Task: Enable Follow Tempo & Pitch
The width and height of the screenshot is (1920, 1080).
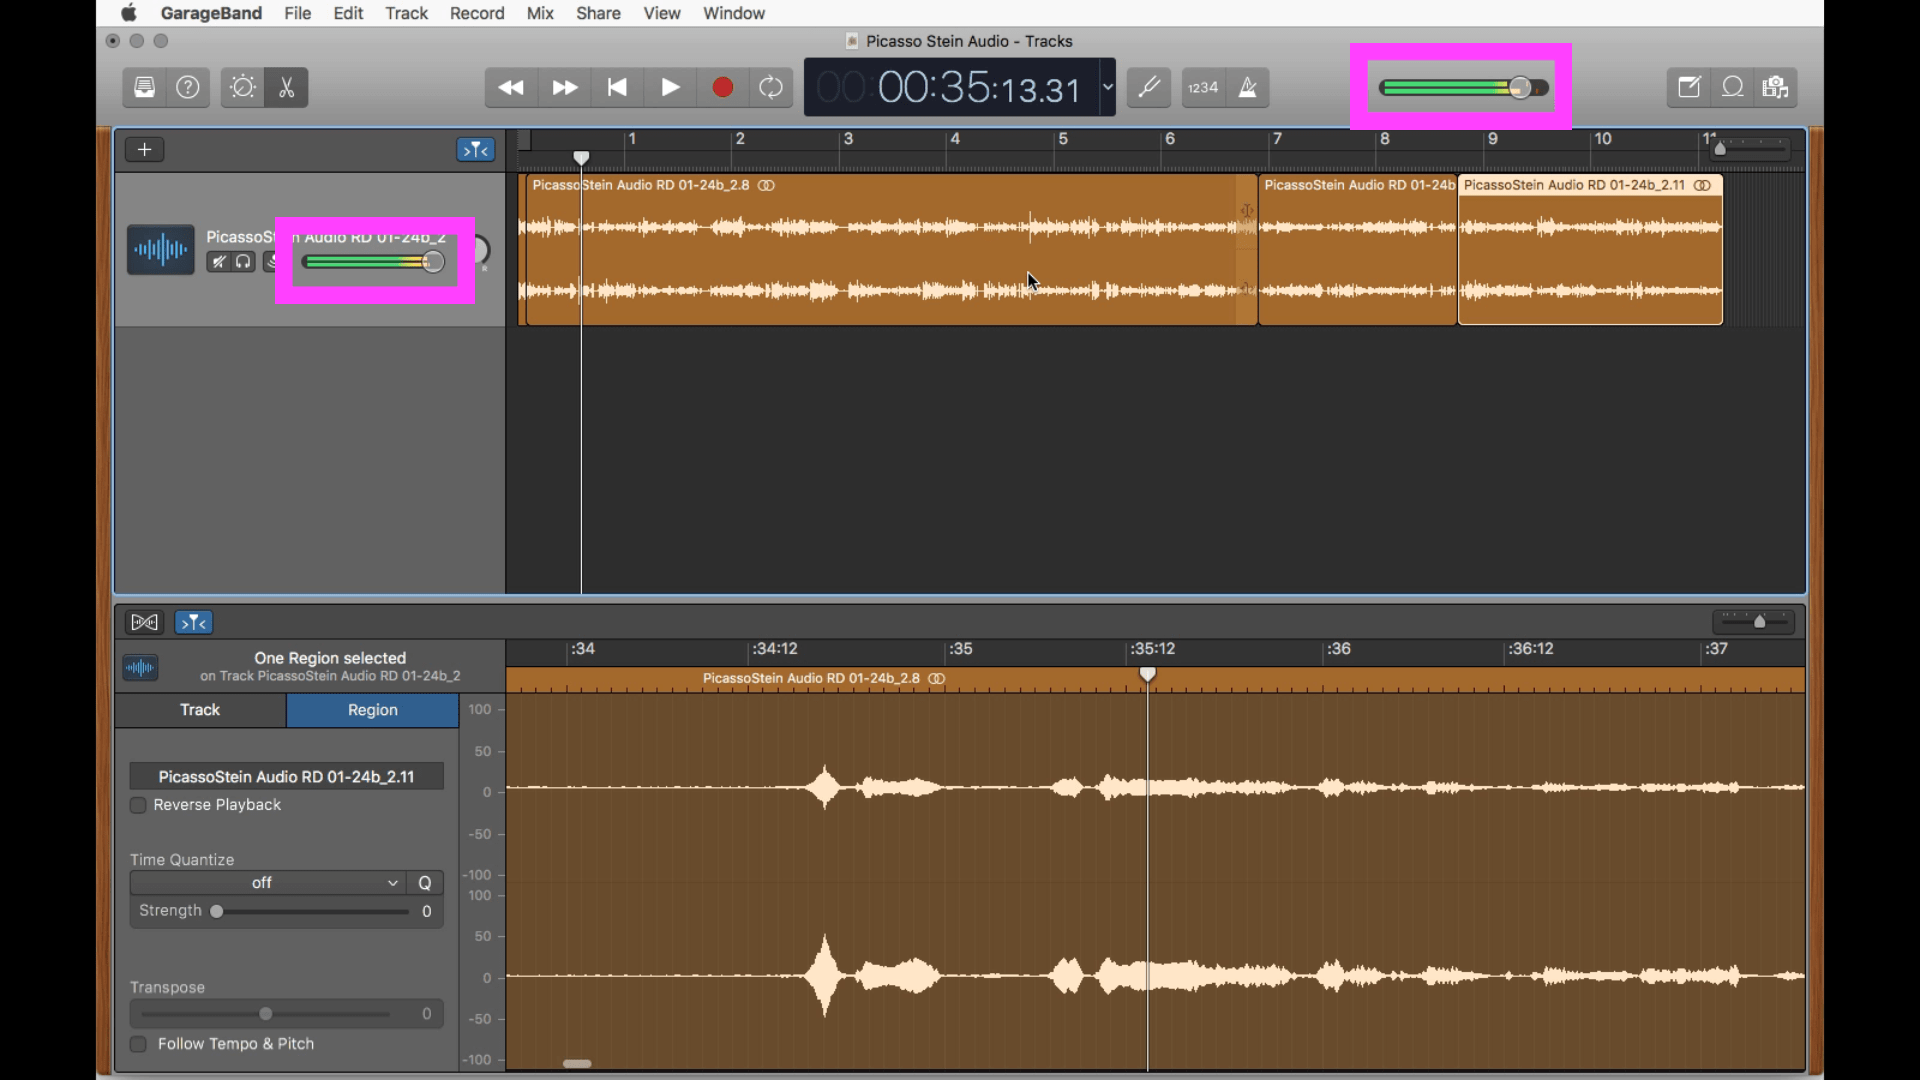Action: point(139,1044)
